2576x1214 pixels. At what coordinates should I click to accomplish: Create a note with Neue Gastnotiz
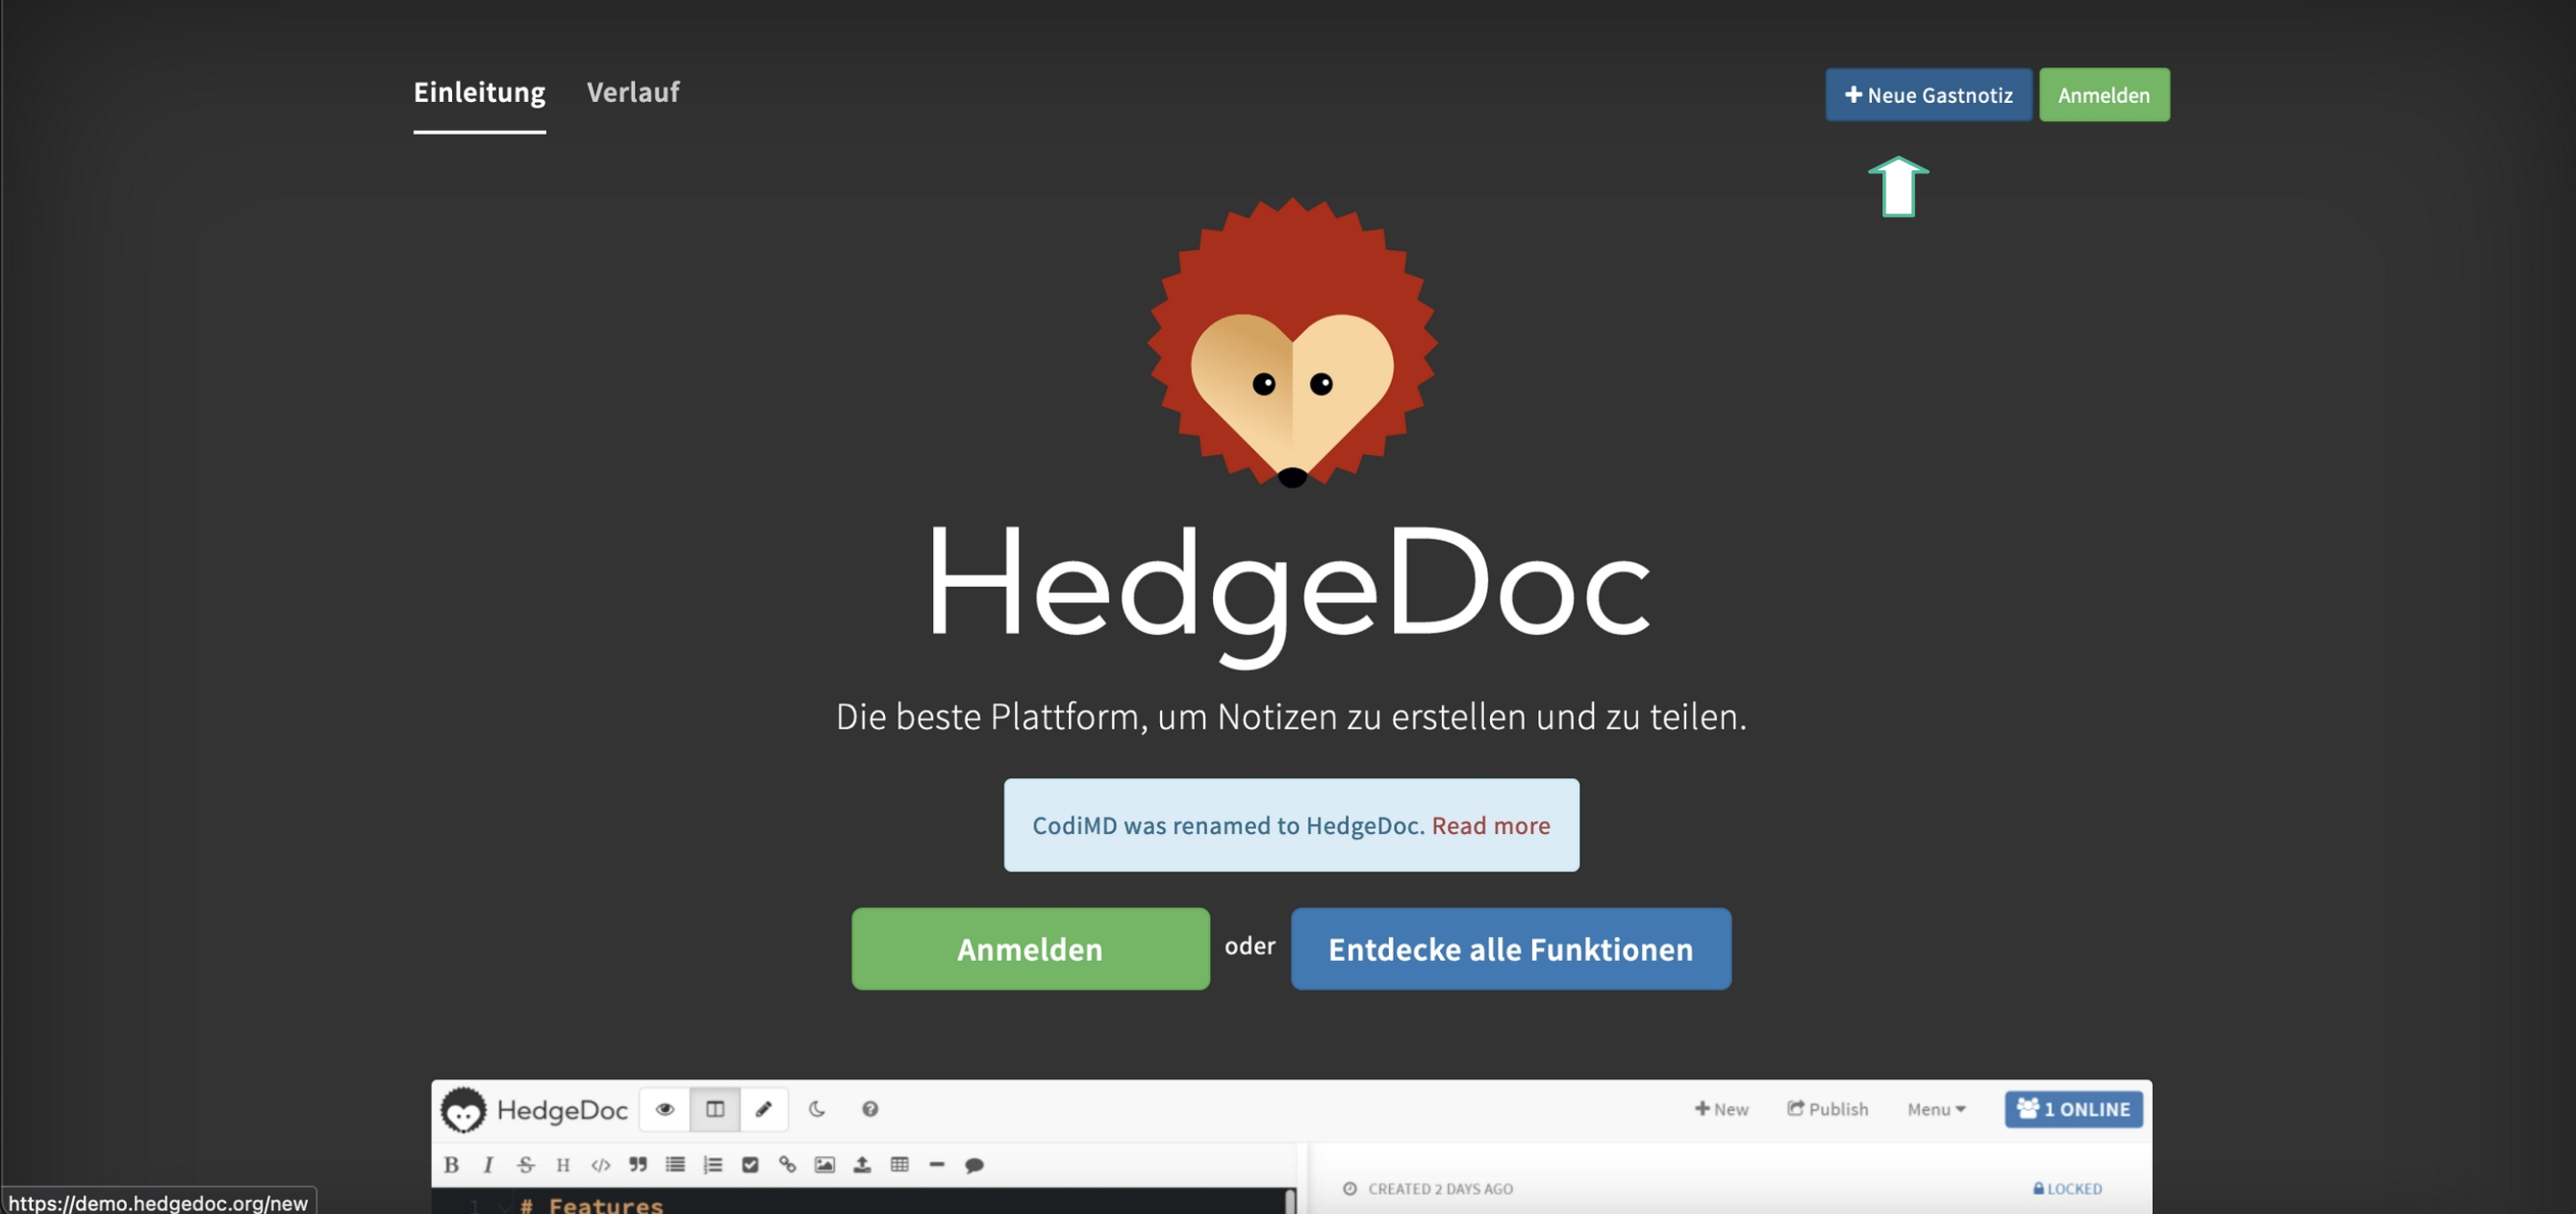pos(1928,95)
